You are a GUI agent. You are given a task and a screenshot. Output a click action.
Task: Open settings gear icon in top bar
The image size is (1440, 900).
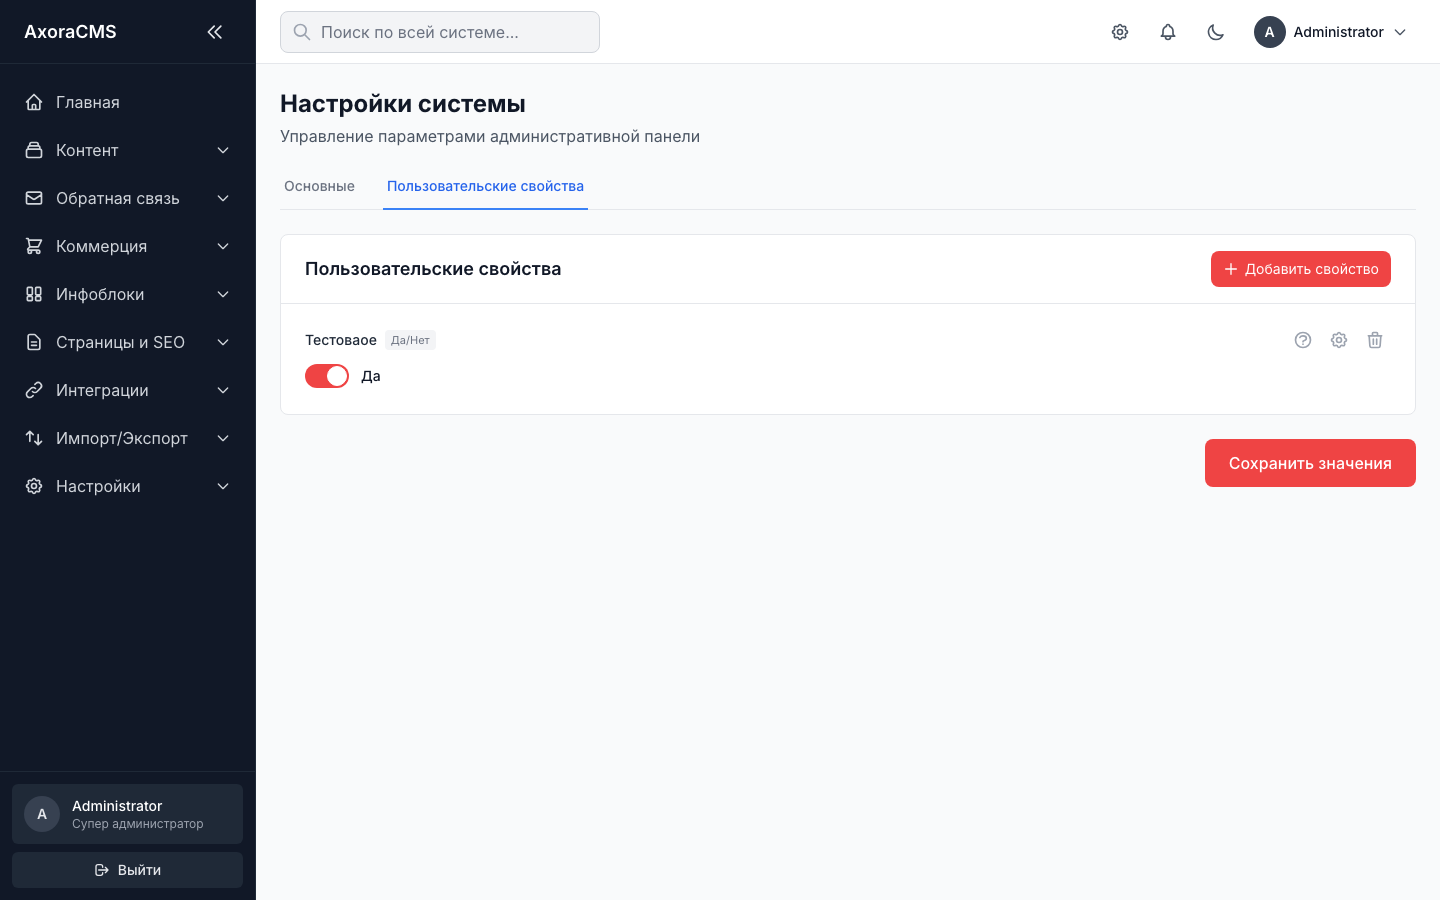[x=1120, y=32]
